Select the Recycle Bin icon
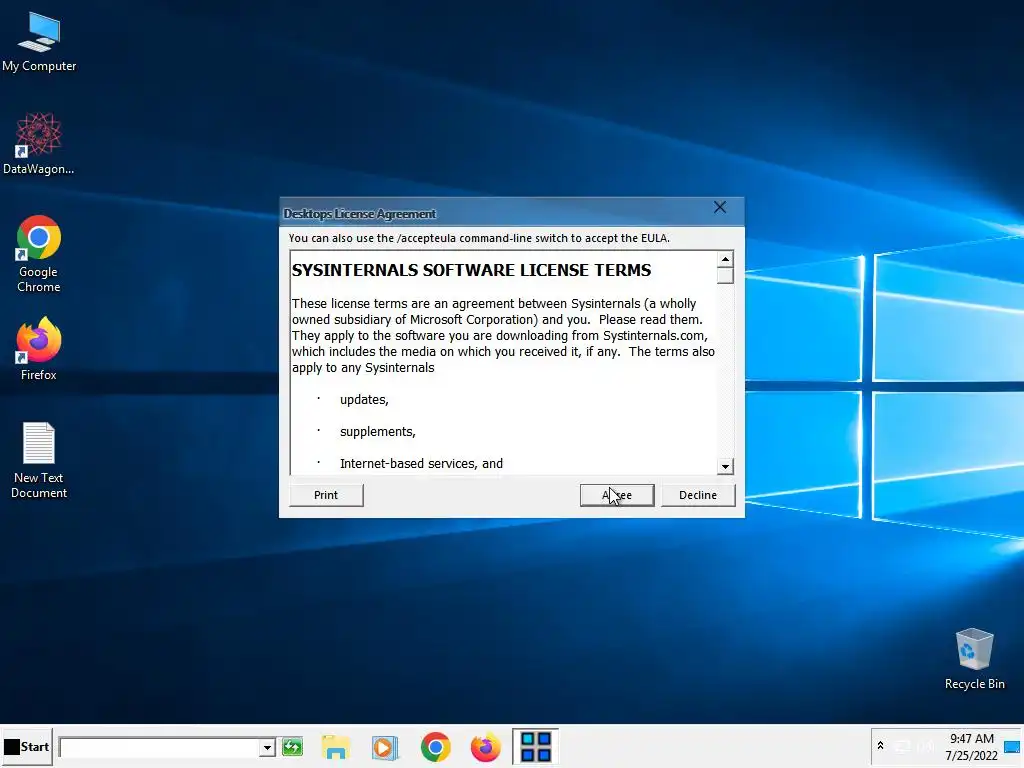The image size is (1024, 768). 974,658
